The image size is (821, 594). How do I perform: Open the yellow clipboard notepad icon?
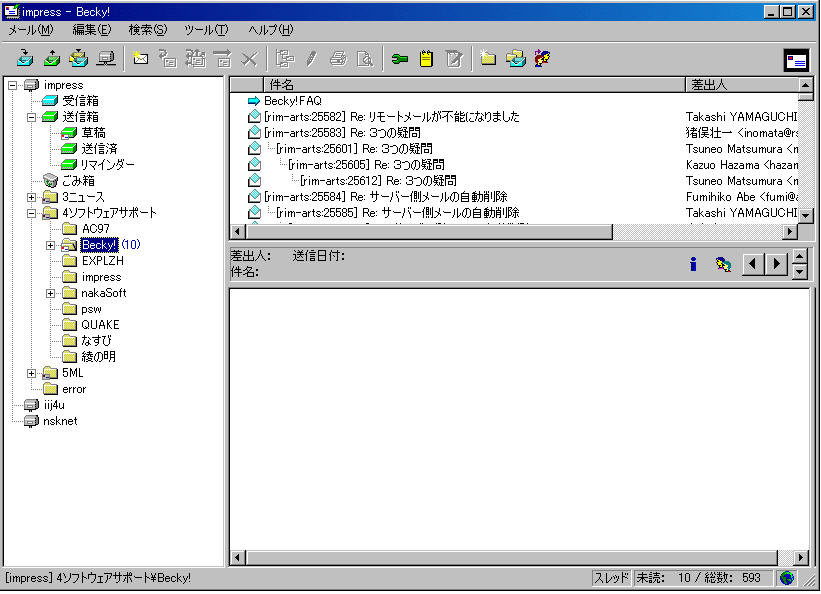(x=427, y=58)
